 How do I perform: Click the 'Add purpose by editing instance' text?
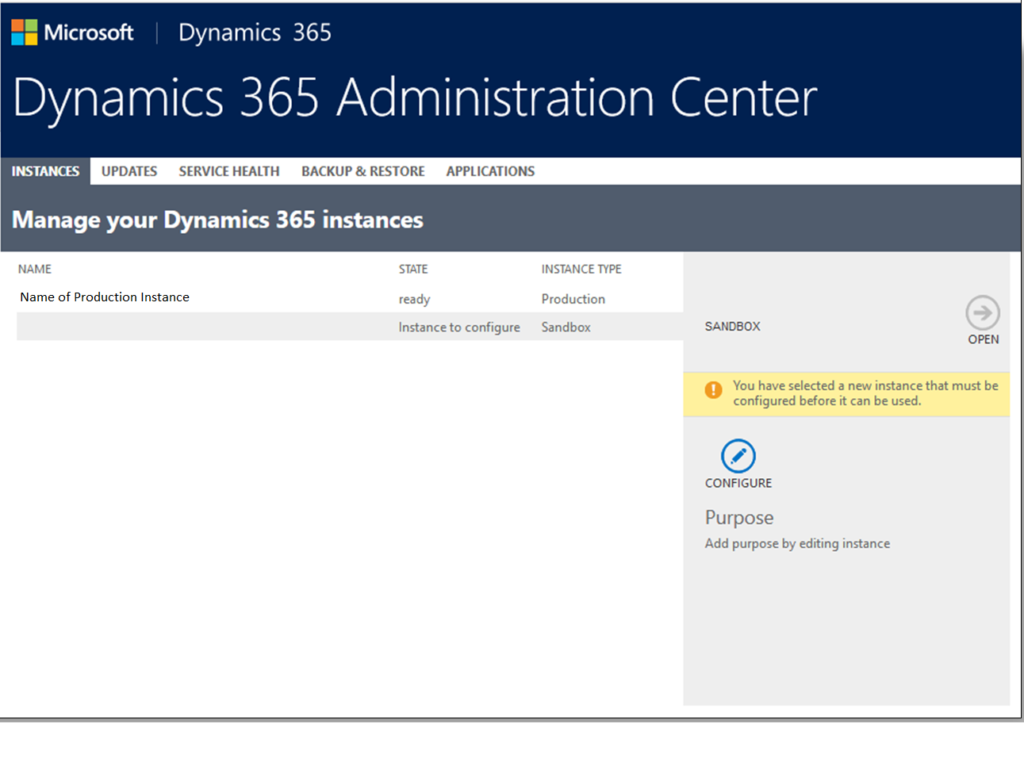pyautogui.click(x=797, y=543)
